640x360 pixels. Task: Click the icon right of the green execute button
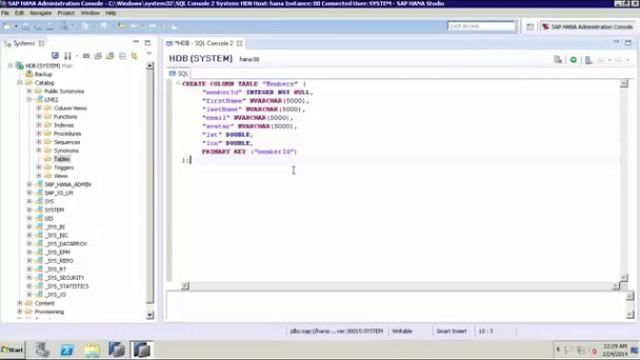pos(588,60)
